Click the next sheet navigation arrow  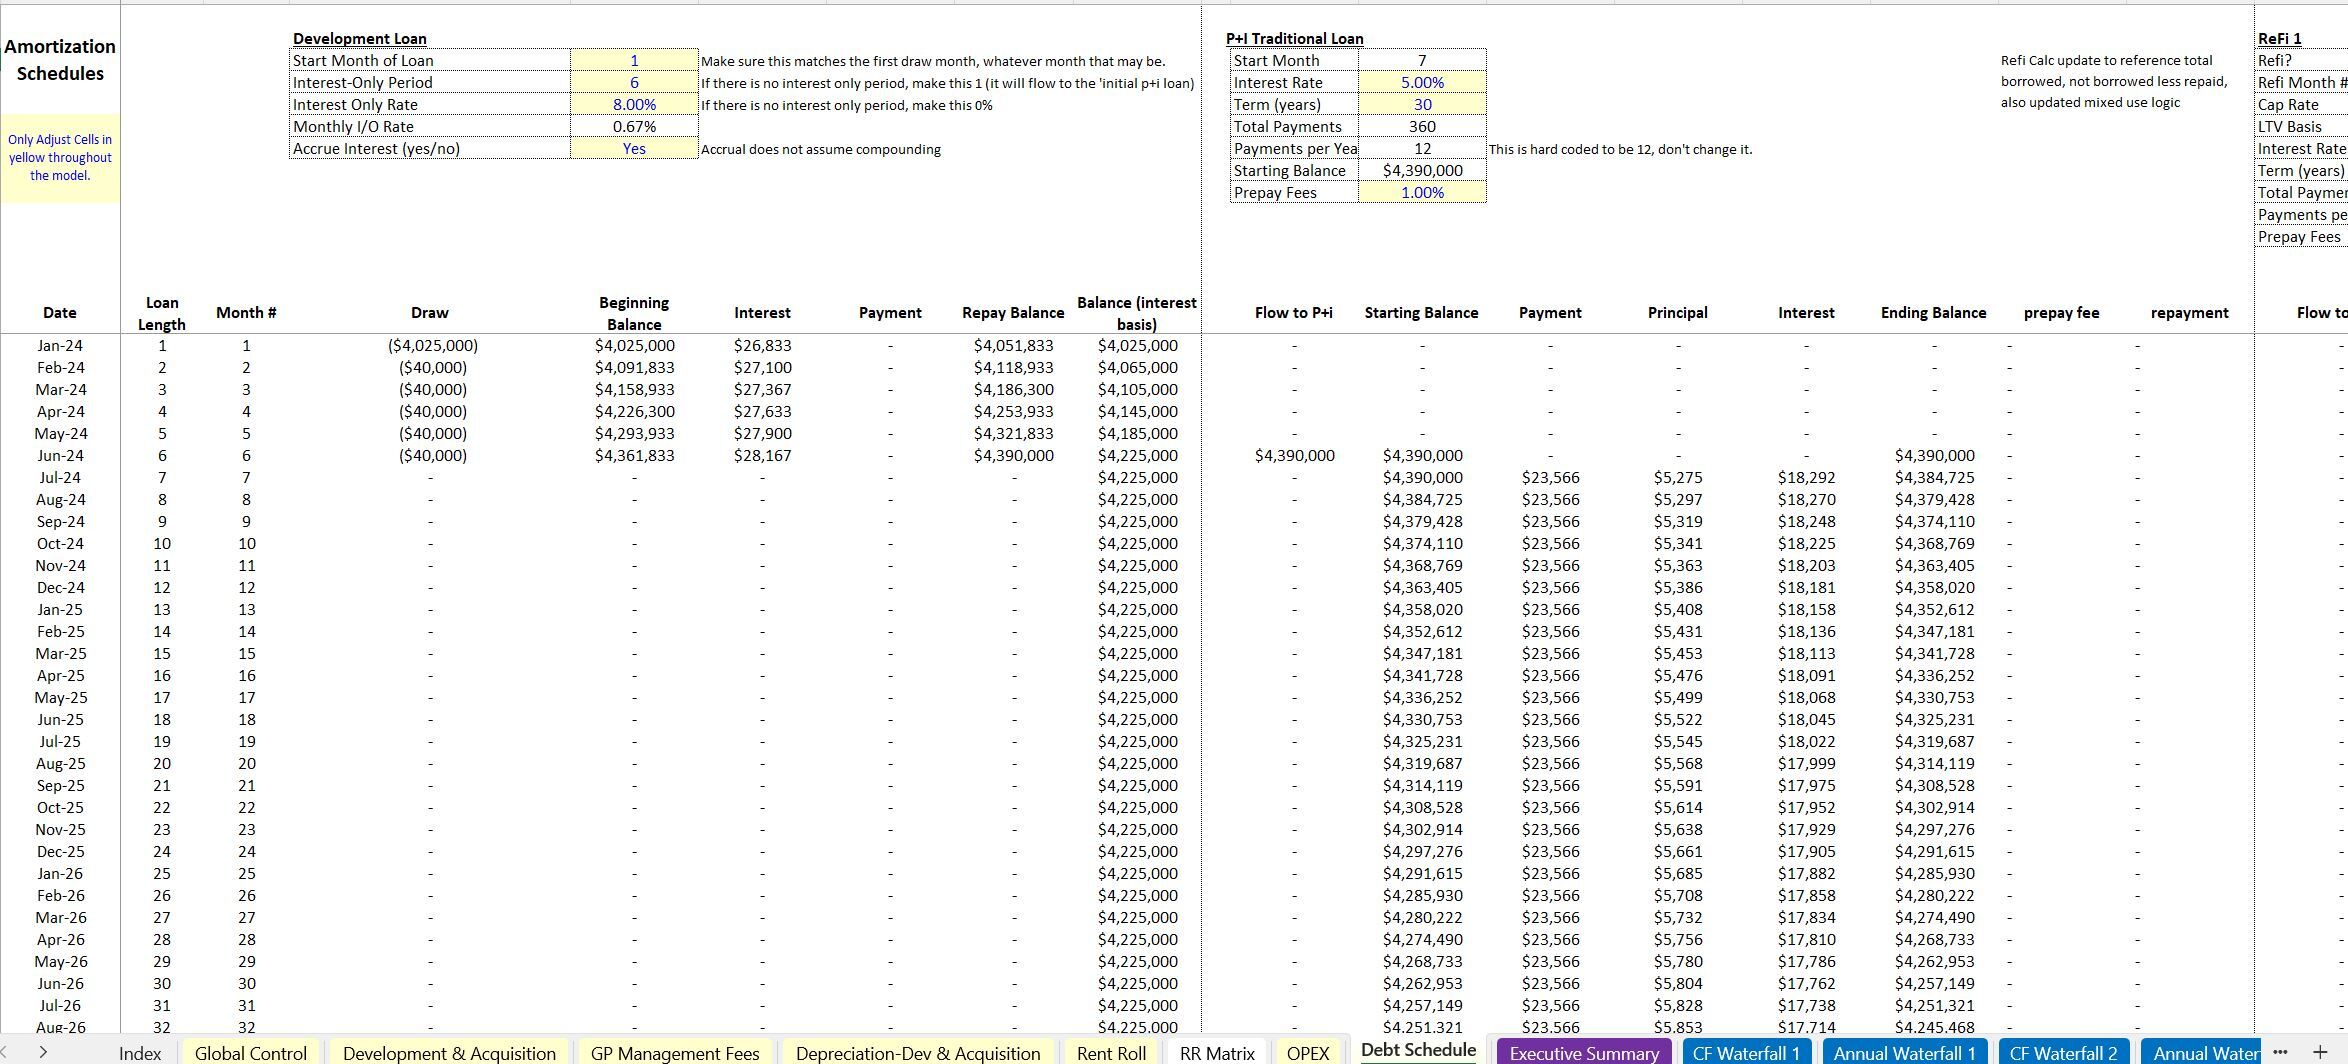pyautogui.click(x=43, y=1052)
